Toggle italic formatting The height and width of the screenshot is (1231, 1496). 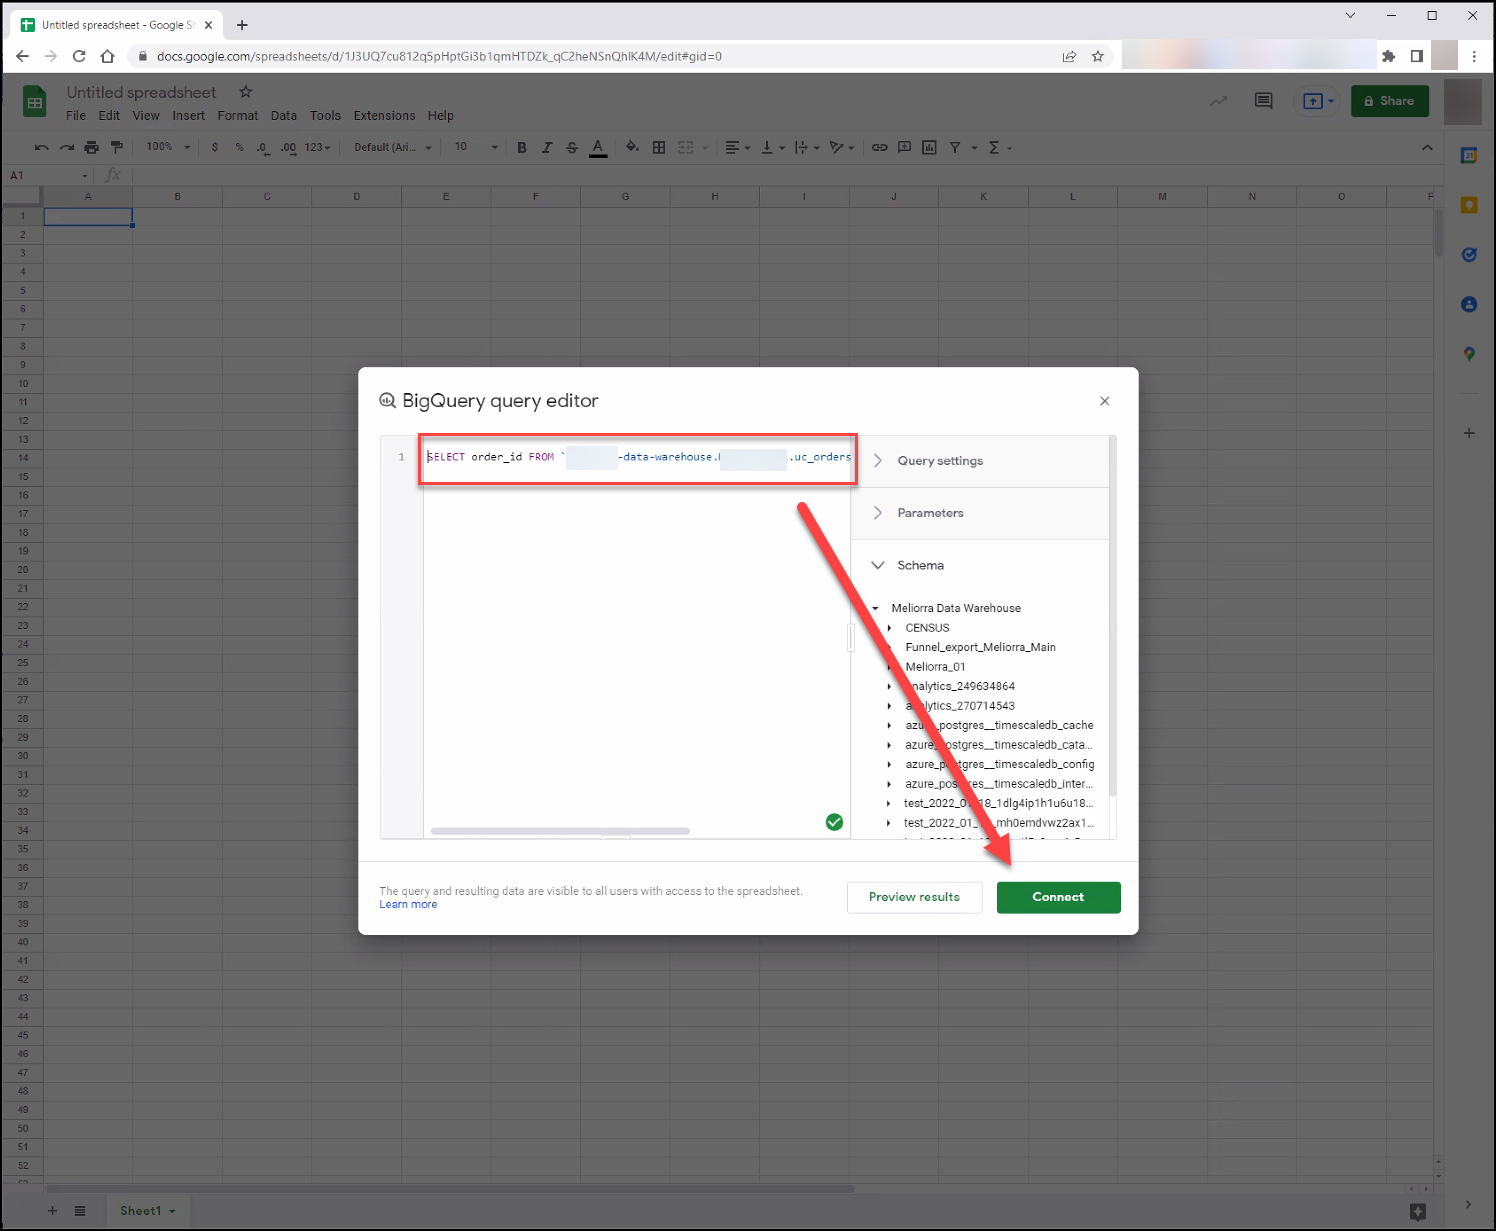(x=547, y=147)
